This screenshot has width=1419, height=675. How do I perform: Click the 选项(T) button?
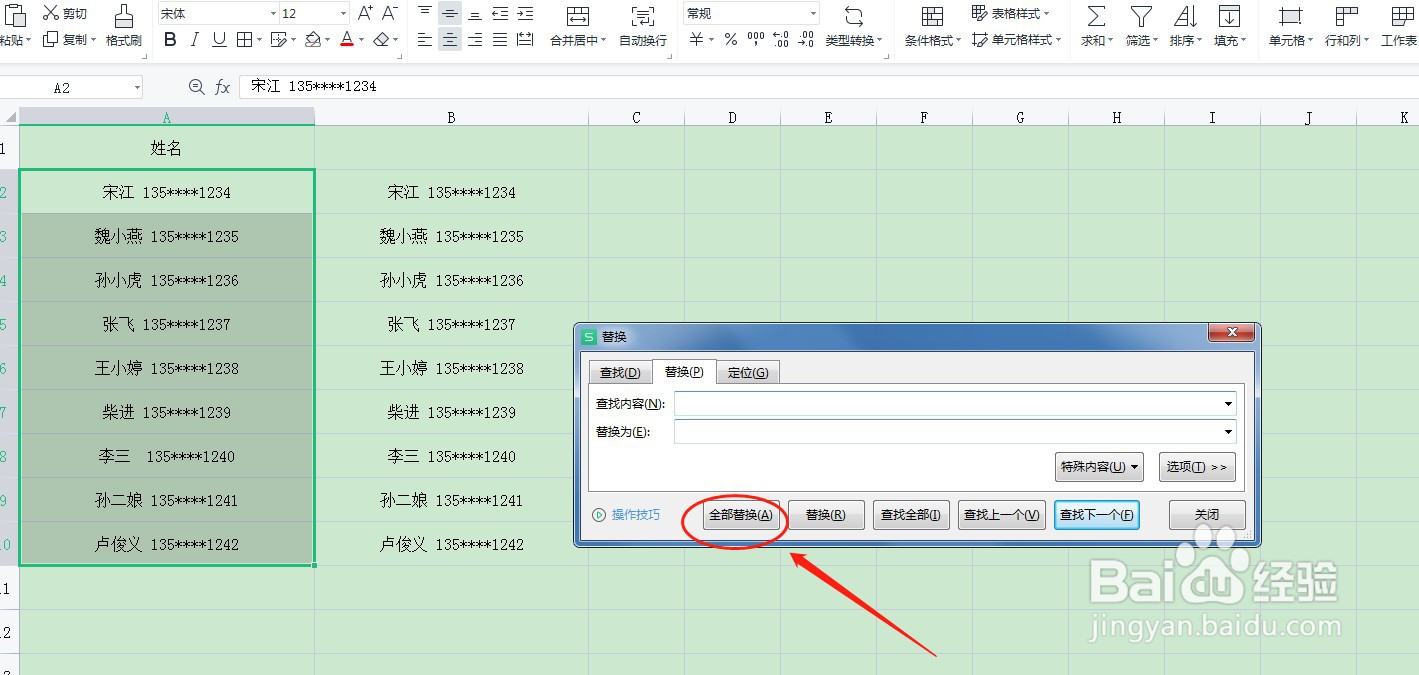pos(1196,466)
